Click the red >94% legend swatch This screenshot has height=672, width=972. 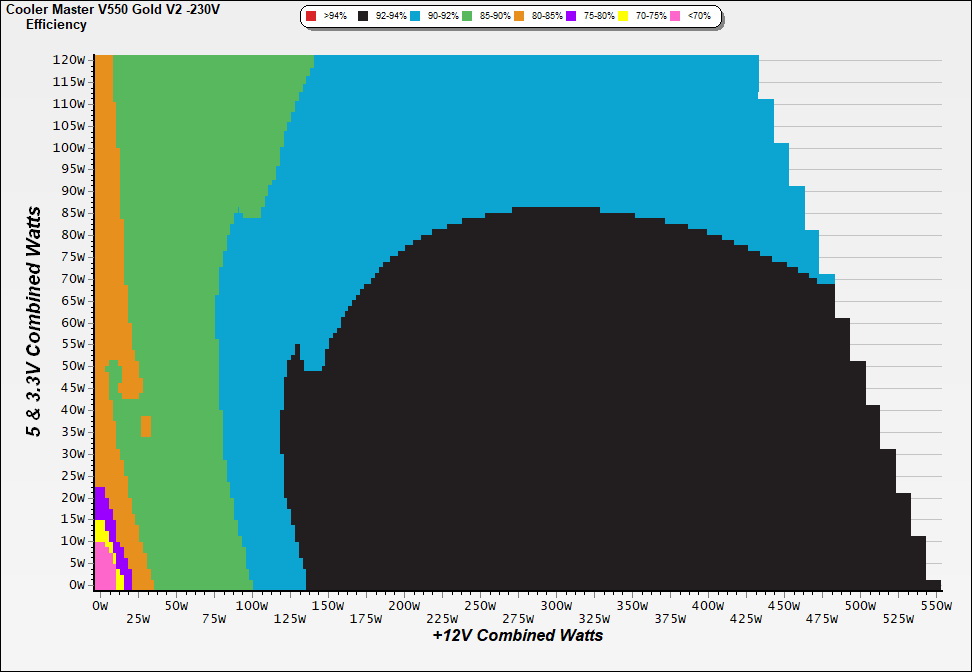[x=311, y=17]
